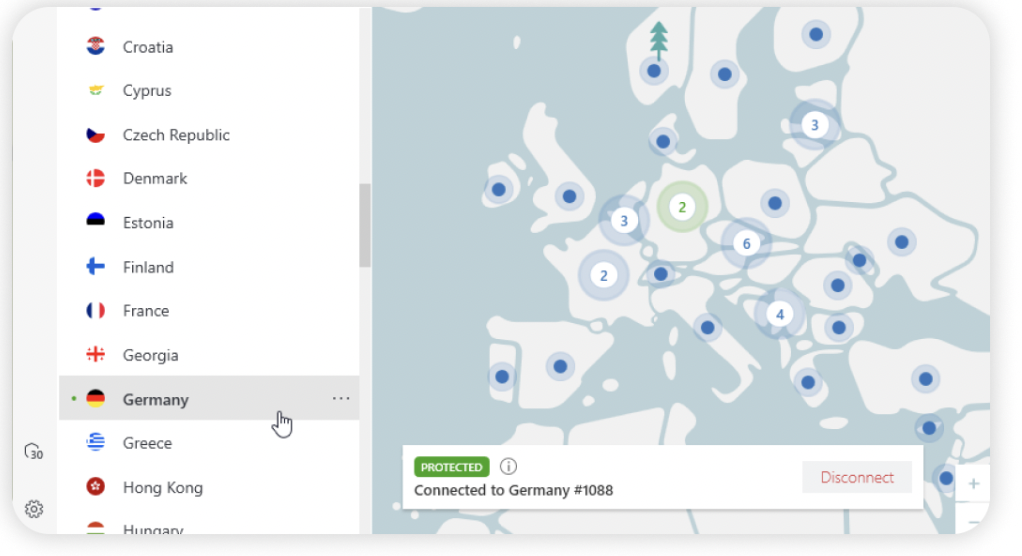Click the 4-server cluster marker on map
The height and width of the screenshot is (556, 1022).
(779, 314)
